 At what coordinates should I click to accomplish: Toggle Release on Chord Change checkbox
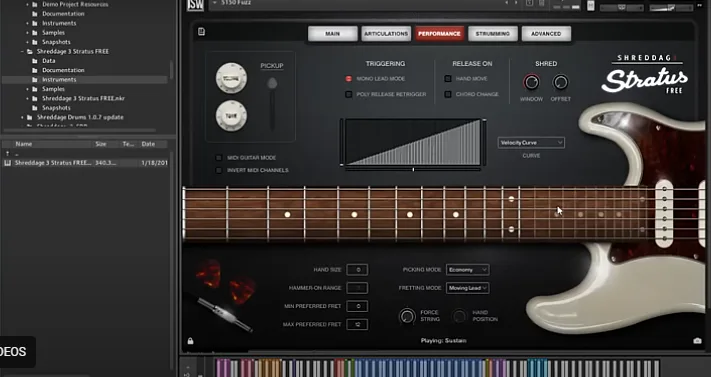click(x=448, y=94)
